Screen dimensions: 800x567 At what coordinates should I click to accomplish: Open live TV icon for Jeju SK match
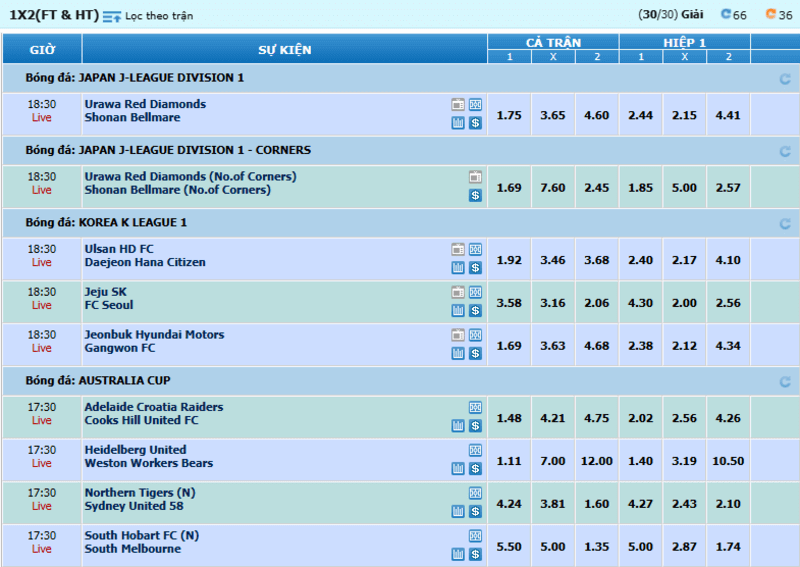[458, 292]
